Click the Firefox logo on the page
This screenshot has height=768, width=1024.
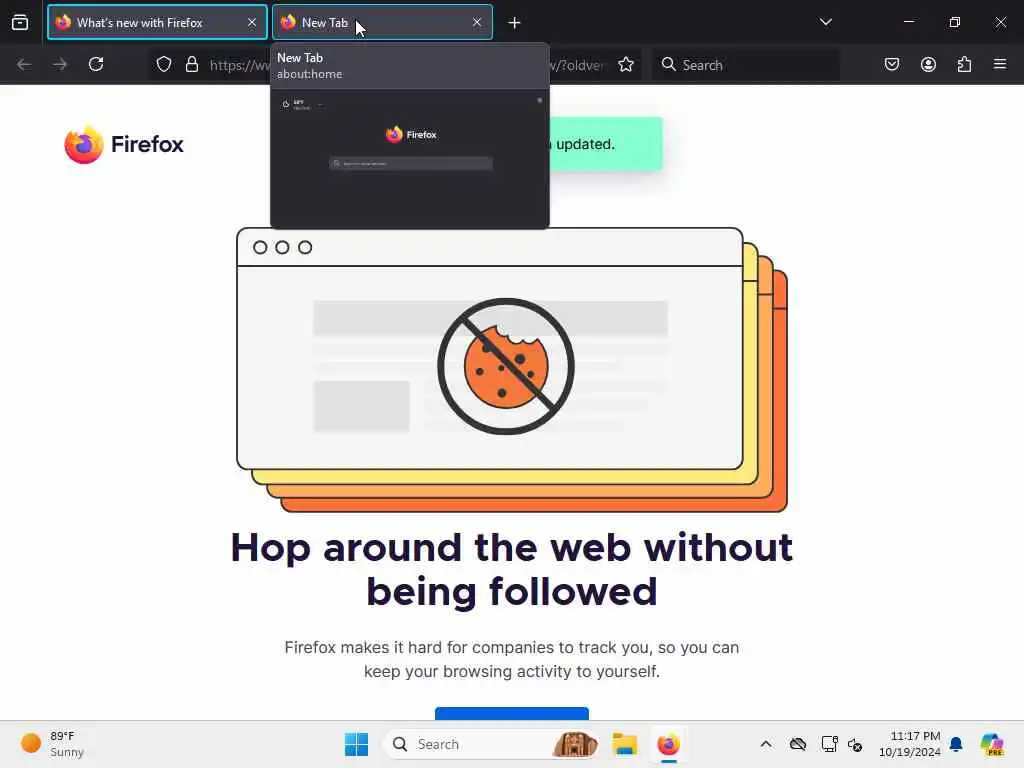(x=124, y=144)
